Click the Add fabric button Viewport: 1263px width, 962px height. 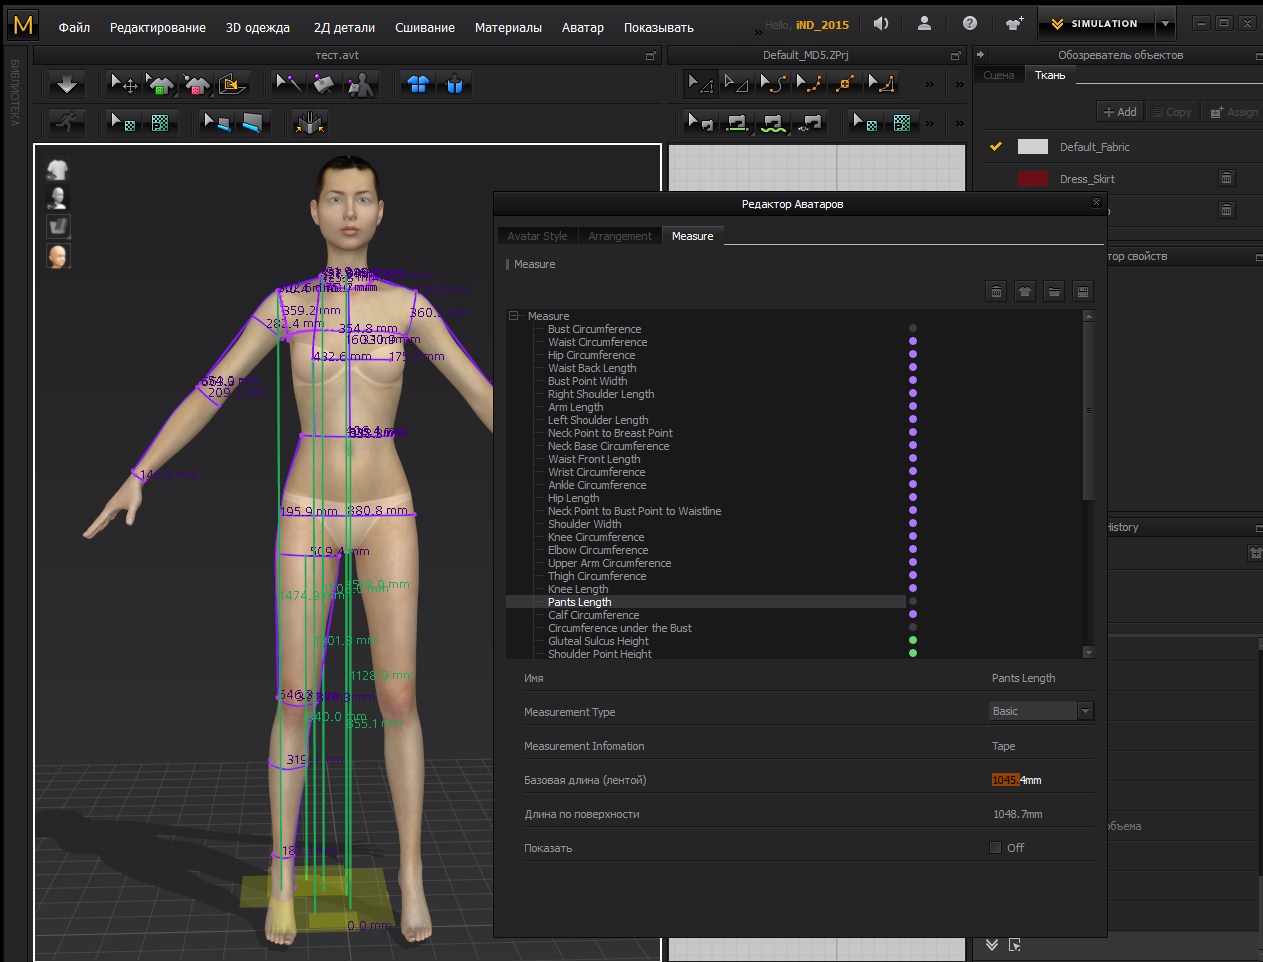(1119, 112)
